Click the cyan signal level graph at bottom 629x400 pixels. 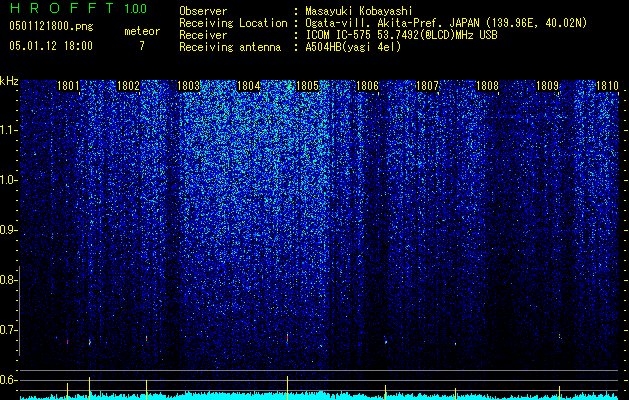pyautogui.click(x=319, y=396)
